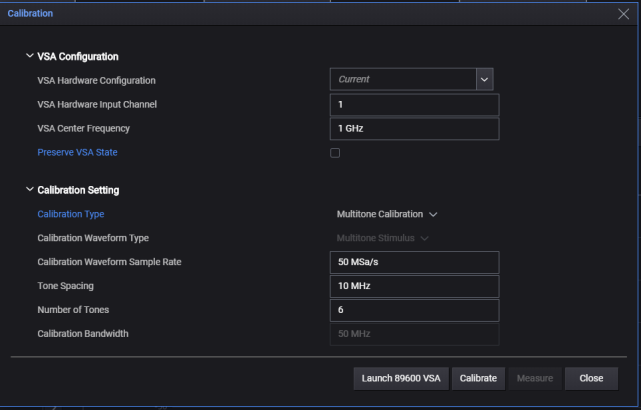Start calibration with the Calibrate button
The height and width of the screenshot is (410, 641).
tap(478, 379)
